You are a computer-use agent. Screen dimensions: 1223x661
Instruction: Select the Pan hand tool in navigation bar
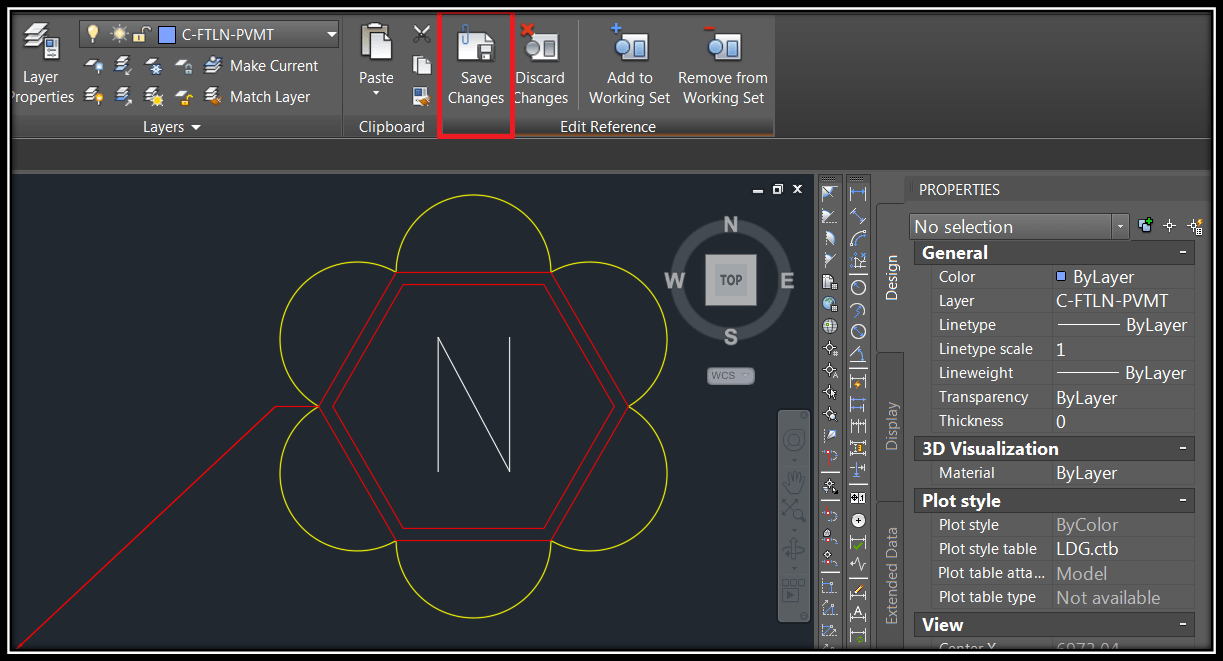click(x=795, y=484)
